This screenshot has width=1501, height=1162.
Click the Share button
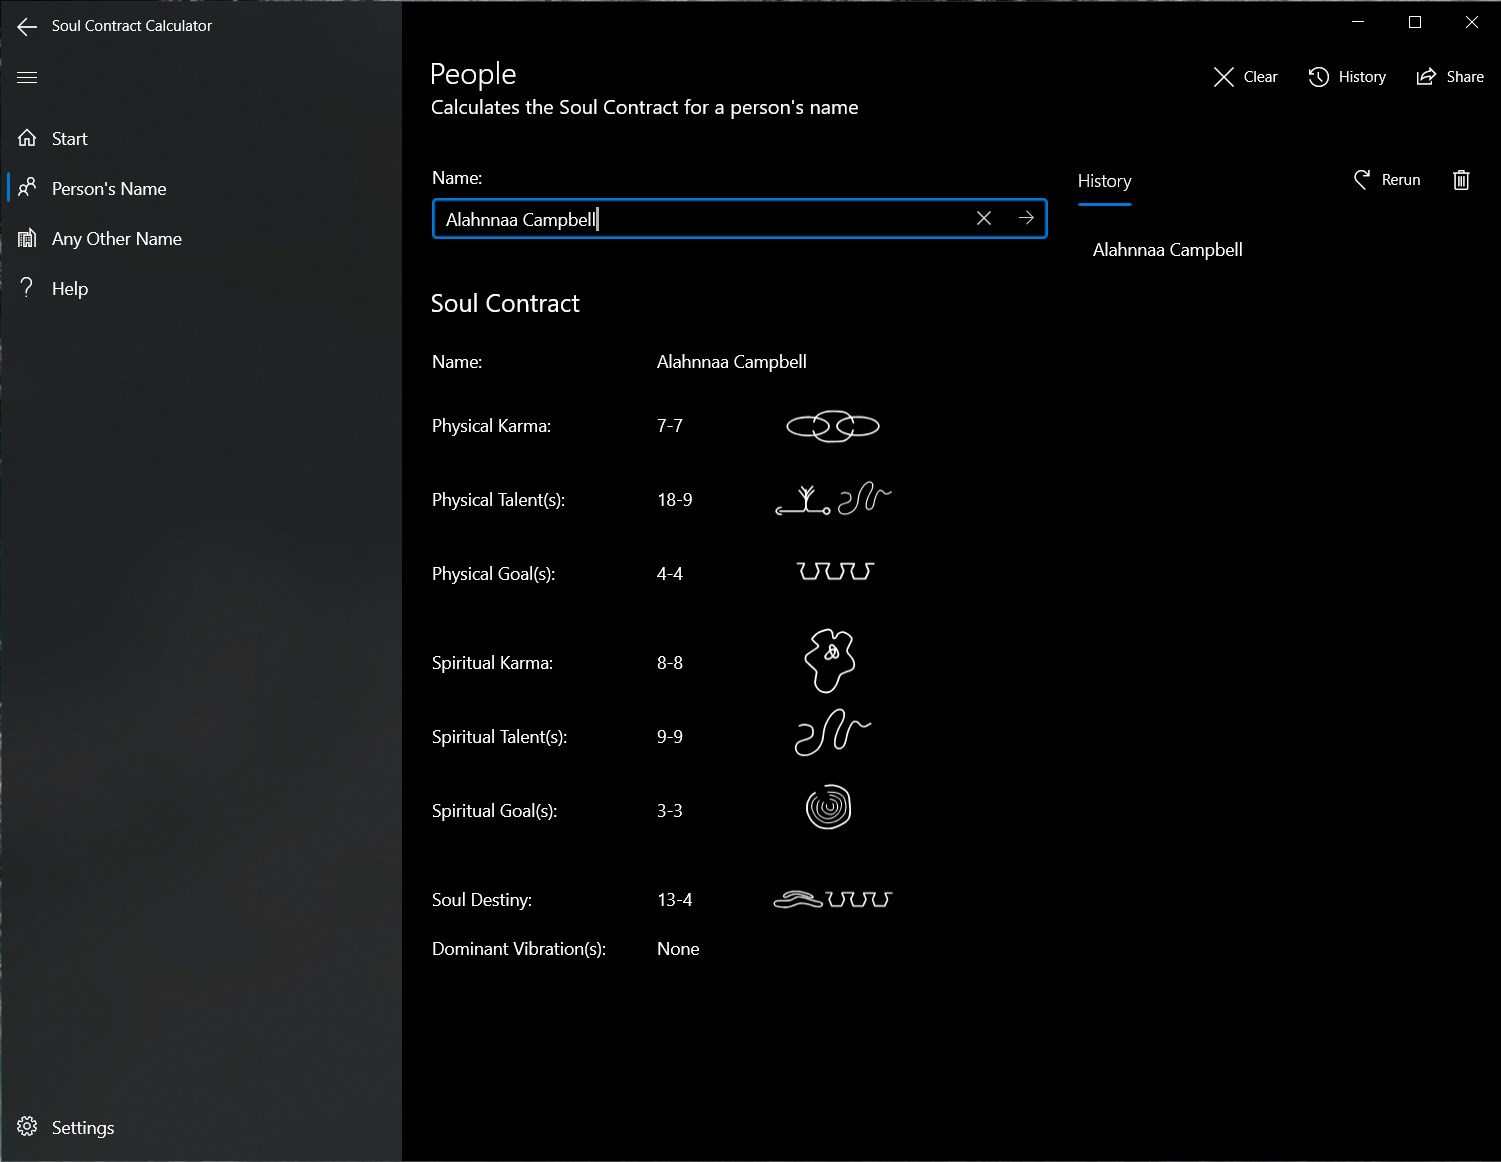tap(1450, 77)
